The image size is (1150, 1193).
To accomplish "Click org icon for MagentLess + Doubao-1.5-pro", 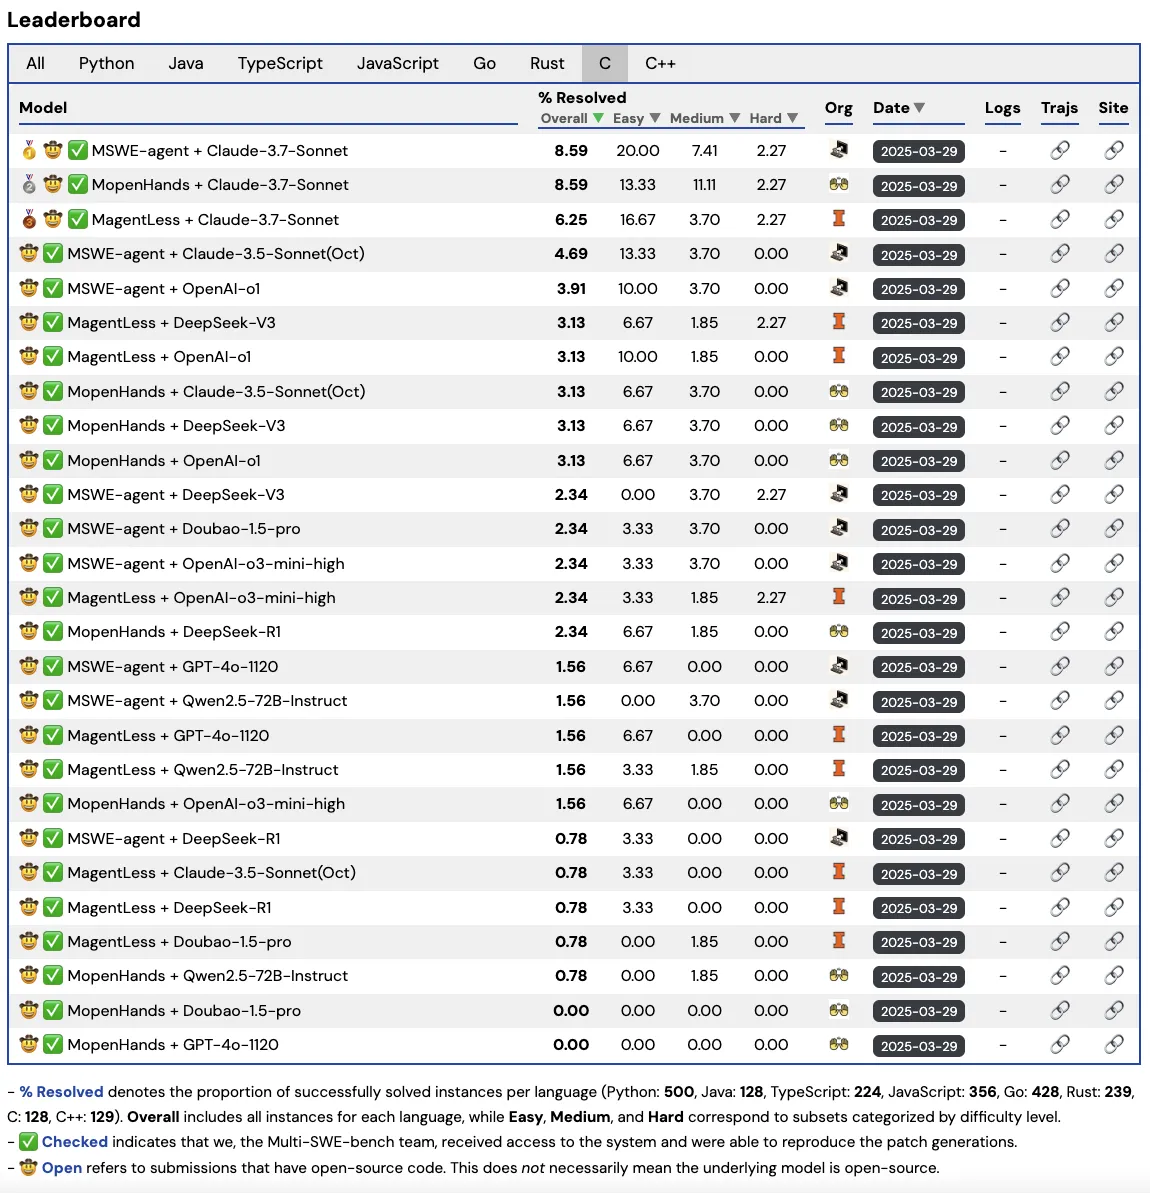I will (x=839, y=941).
